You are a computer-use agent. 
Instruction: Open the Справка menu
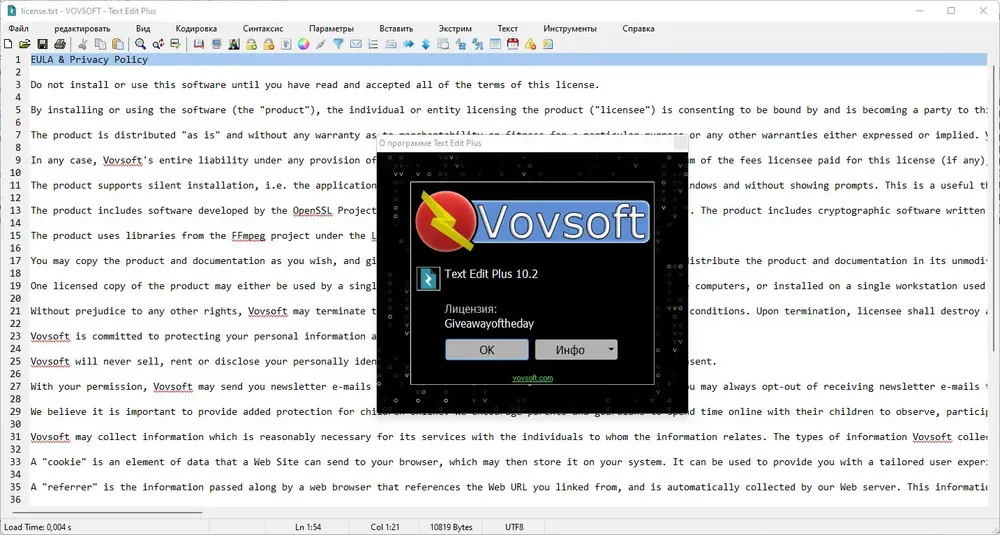tap(638, 29)
